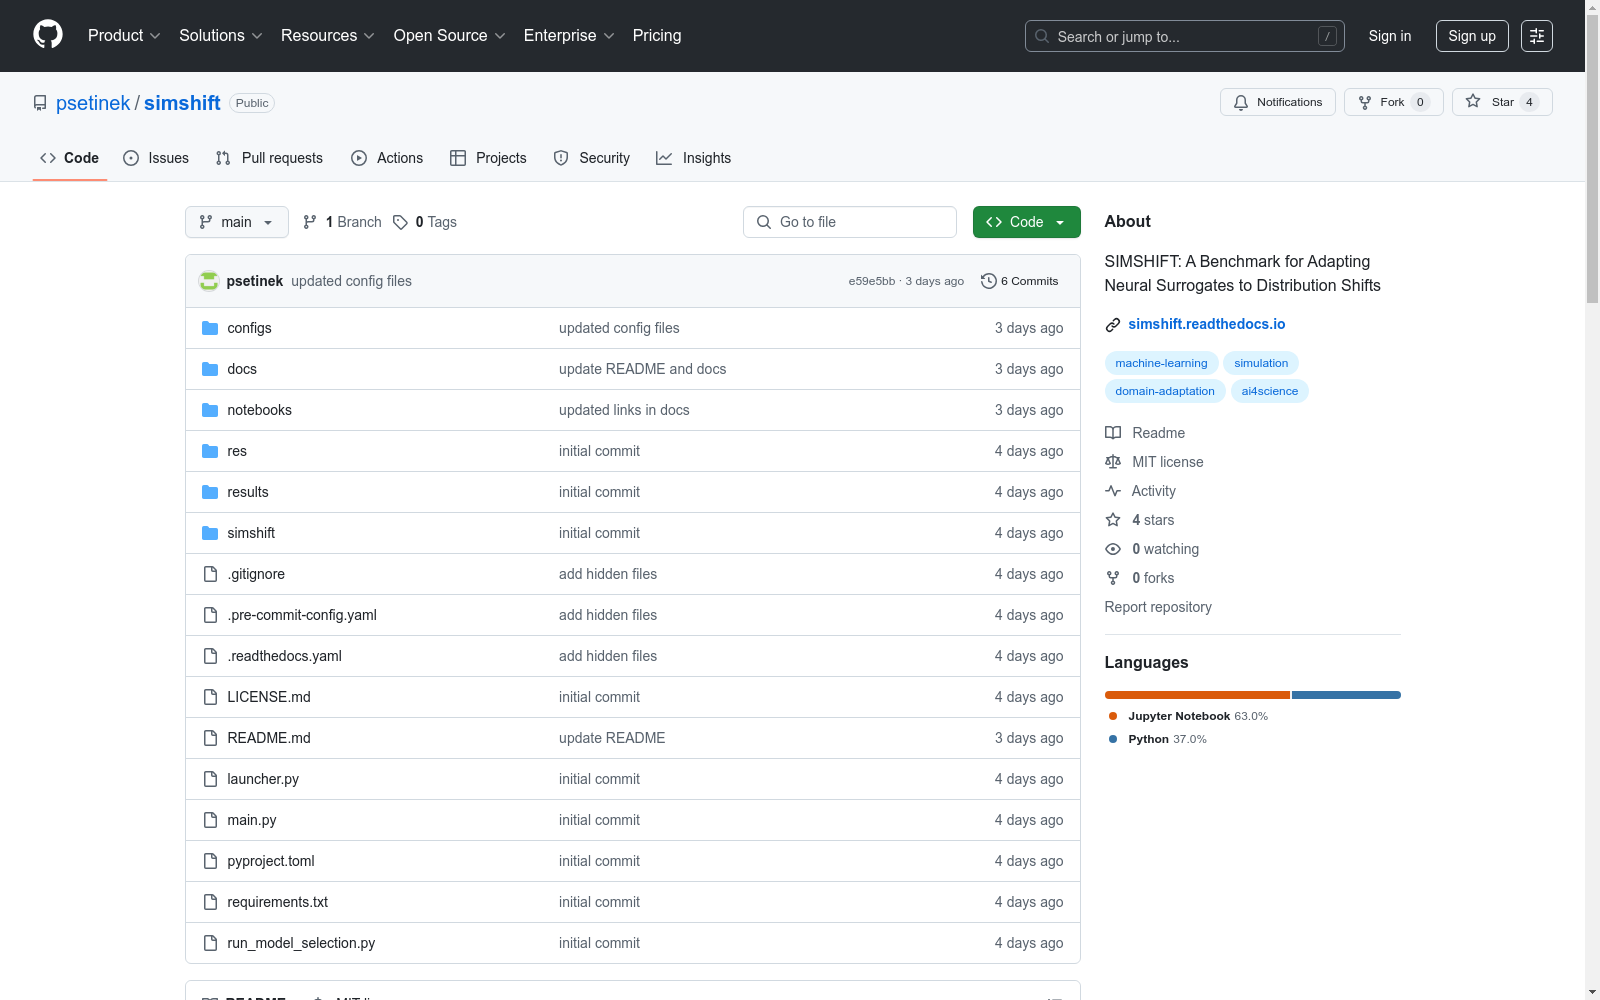Open commit hash e59e5bb
This screenshot has width=1600, height=1000.
pos(872,281)
